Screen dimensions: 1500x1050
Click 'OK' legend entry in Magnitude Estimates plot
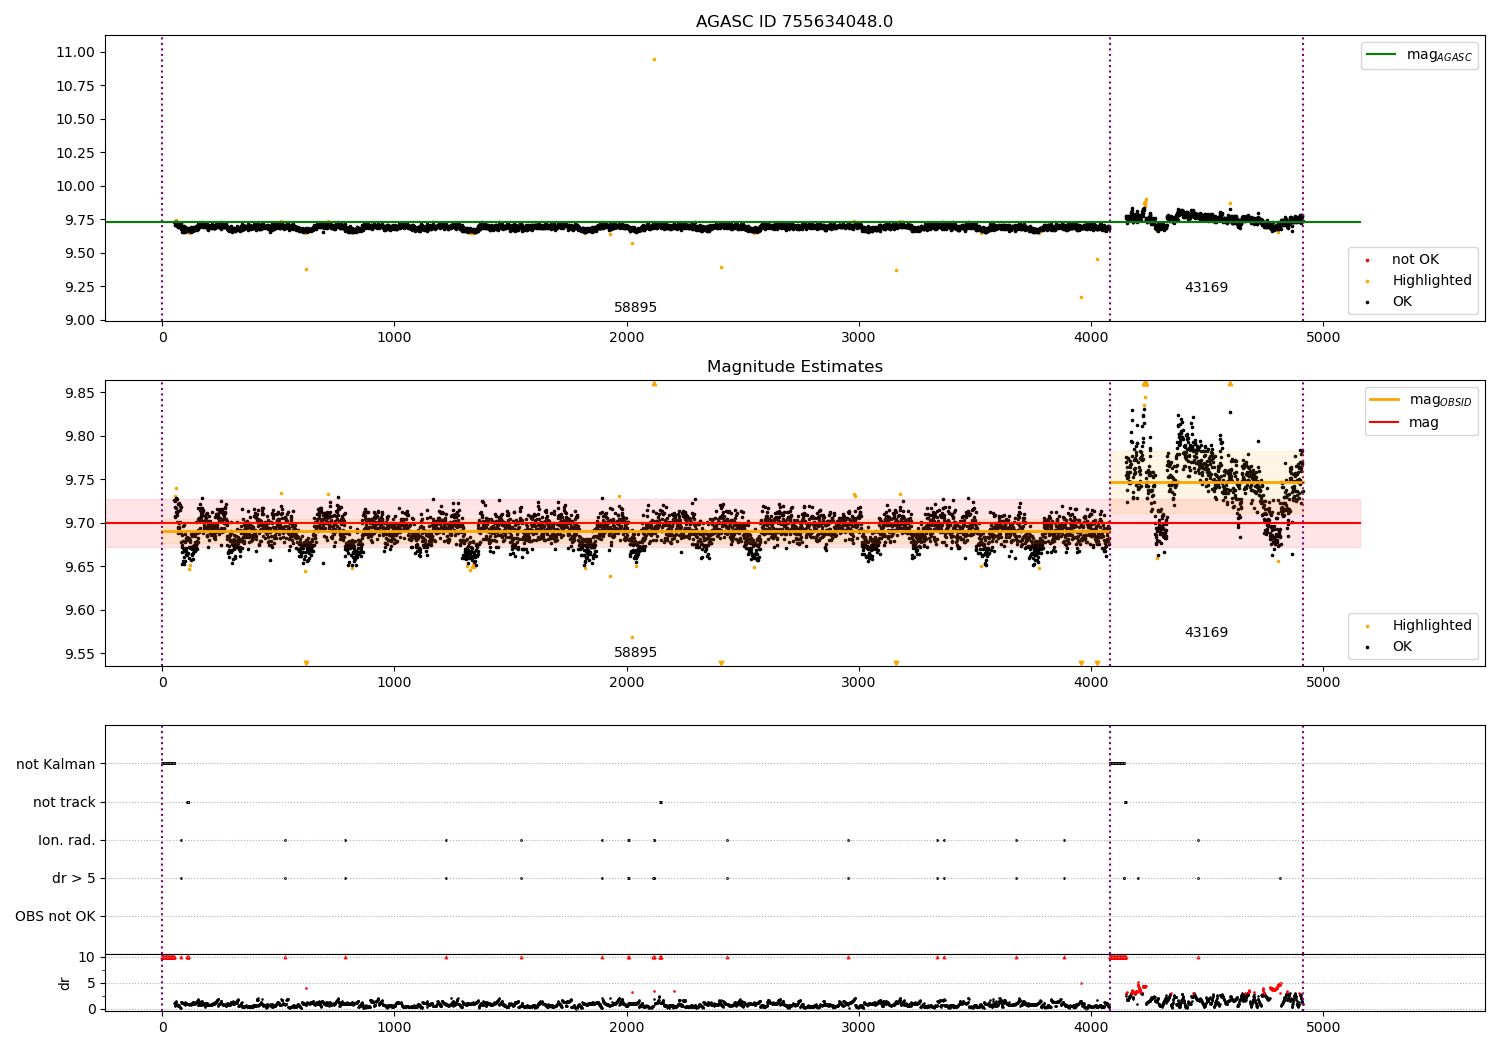click(x=1402, y=647)
